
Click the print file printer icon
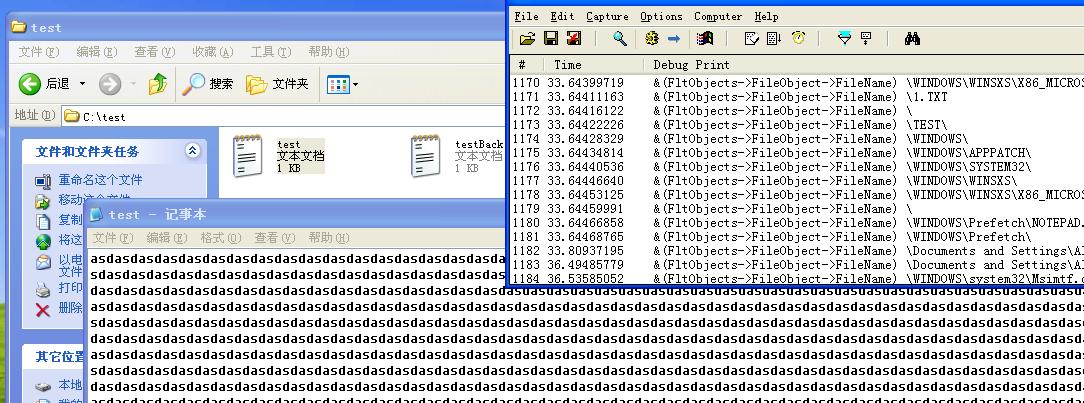(x=43, y=289)
